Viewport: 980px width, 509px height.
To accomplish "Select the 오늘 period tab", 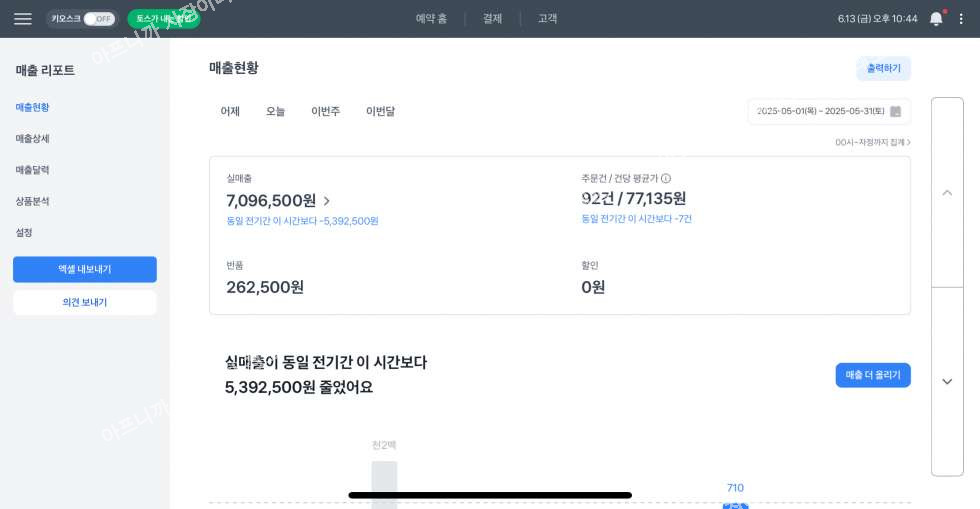I will point(276,111).
